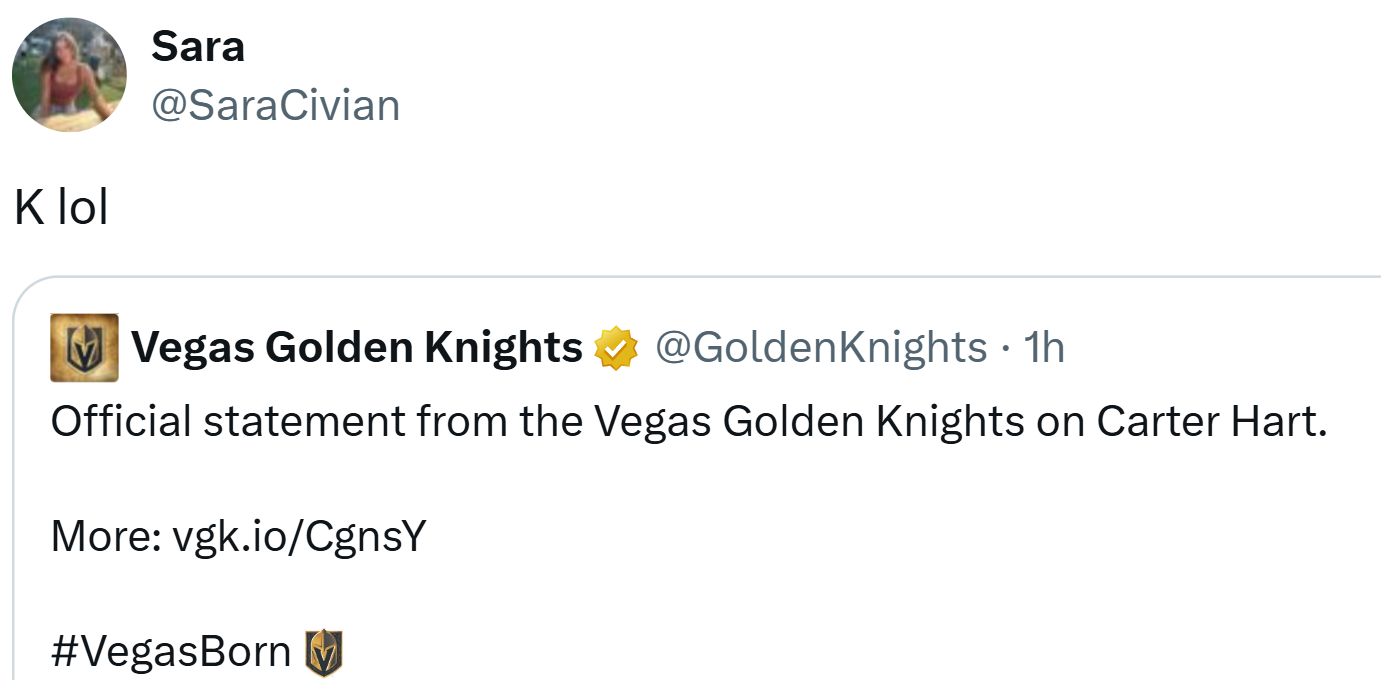The height and width of the screenshot is (680, 1381).
Task: Click "Golden Knights" within the statement sentence
Action: tap(873, 423)
